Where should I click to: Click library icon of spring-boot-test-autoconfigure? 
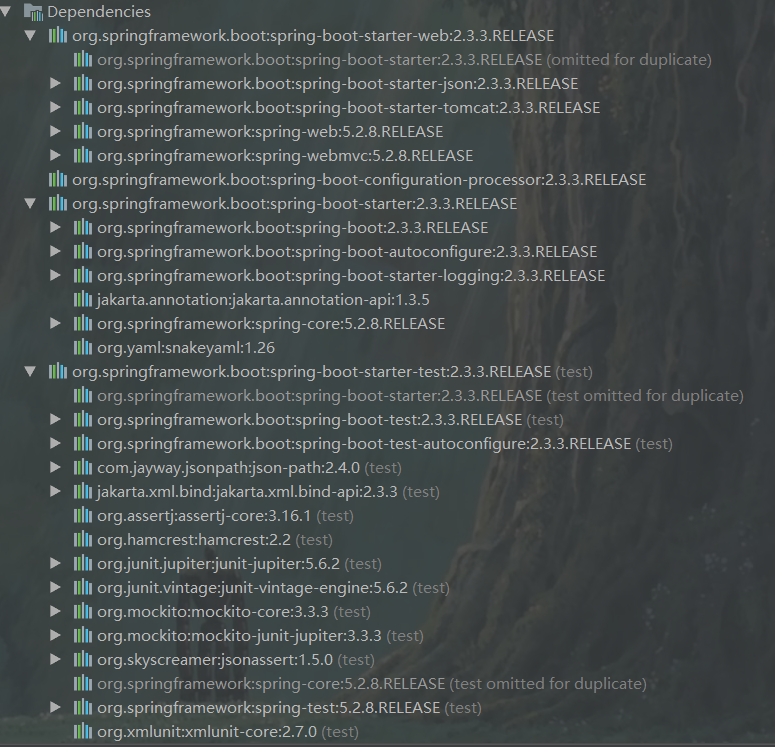click(x=83, y=443)
